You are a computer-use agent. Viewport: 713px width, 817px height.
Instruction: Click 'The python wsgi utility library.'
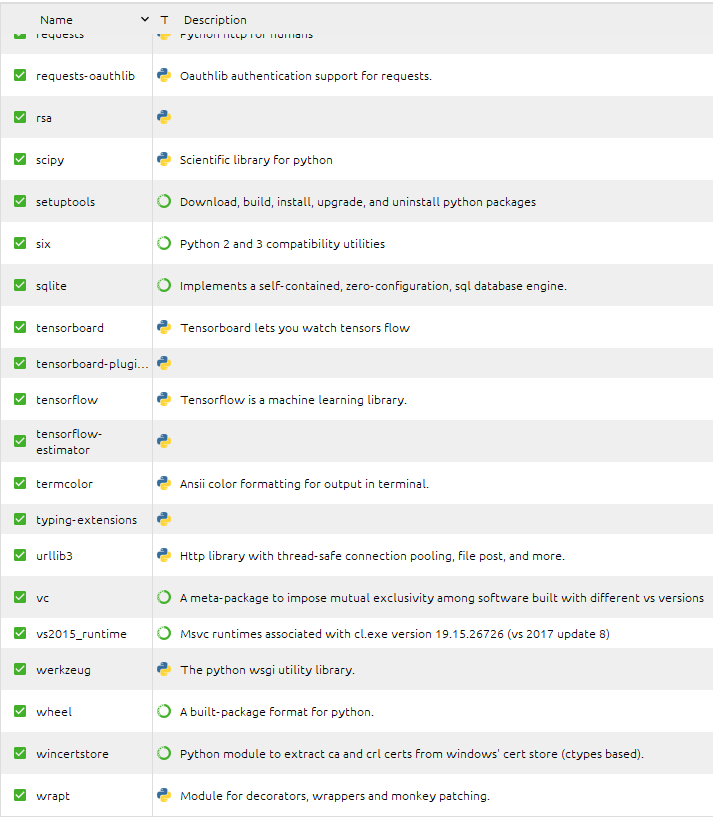point(267,670)
